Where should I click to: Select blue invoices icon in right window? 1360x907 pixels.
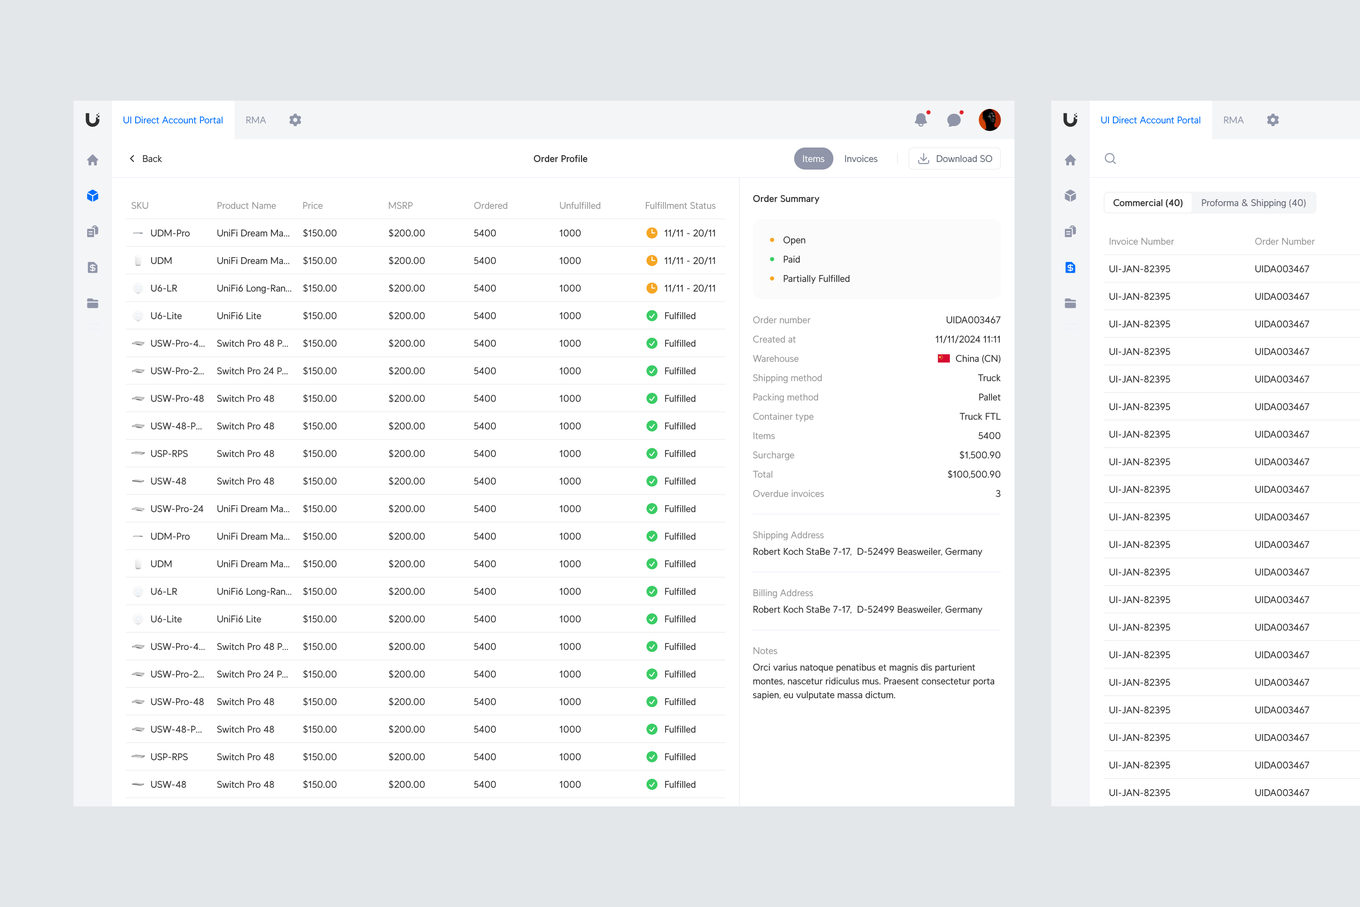[x=1070, y=268]
